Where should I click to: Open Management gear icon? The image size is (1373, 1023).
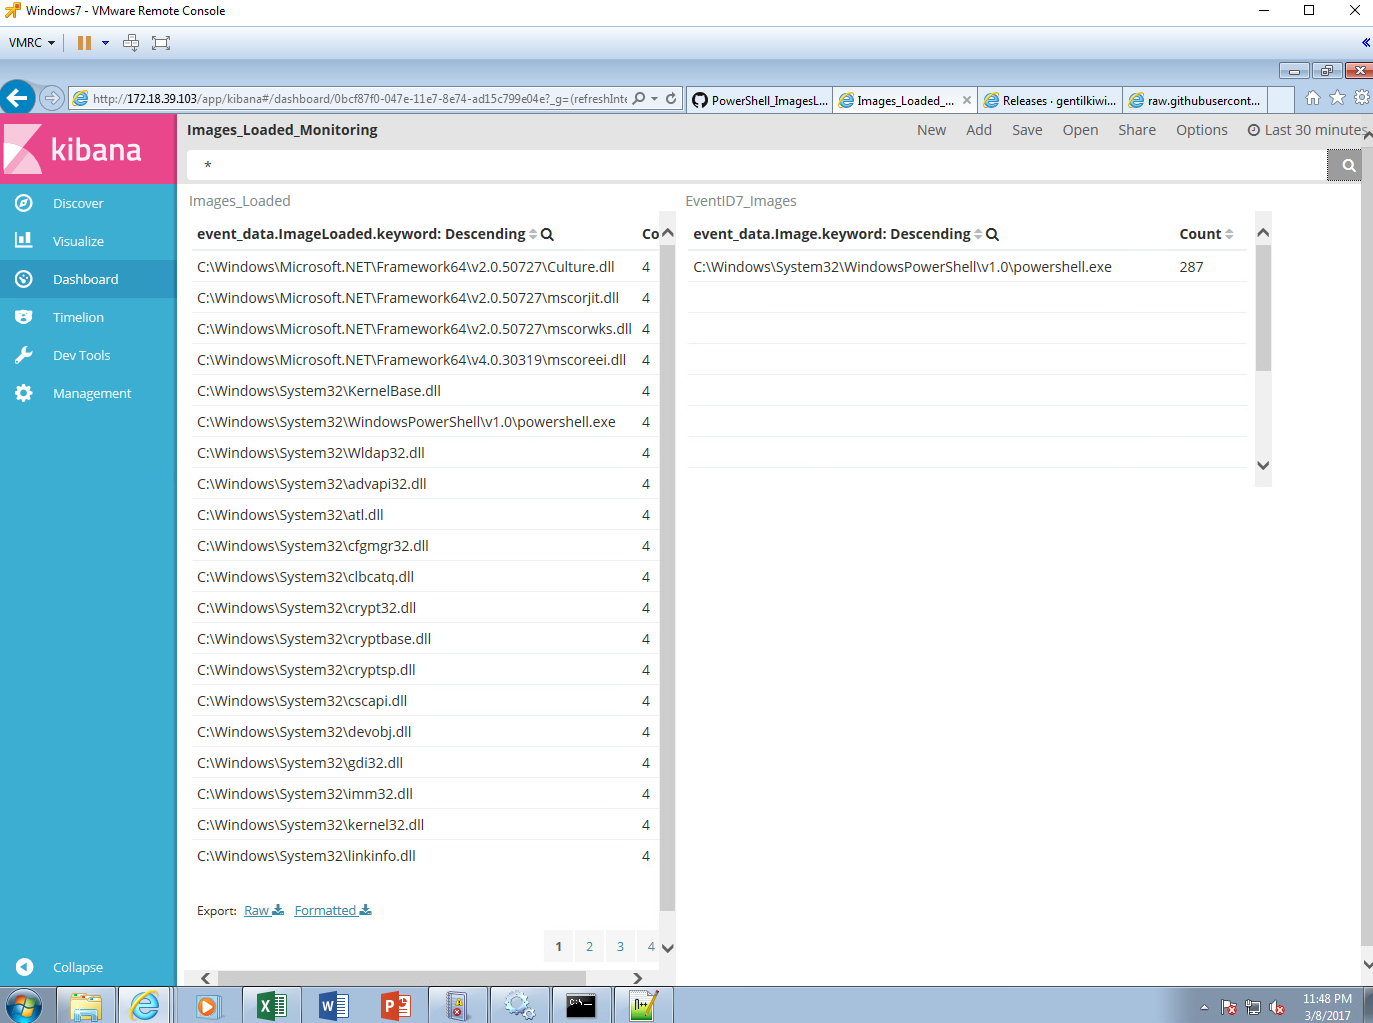pos(24,393)
